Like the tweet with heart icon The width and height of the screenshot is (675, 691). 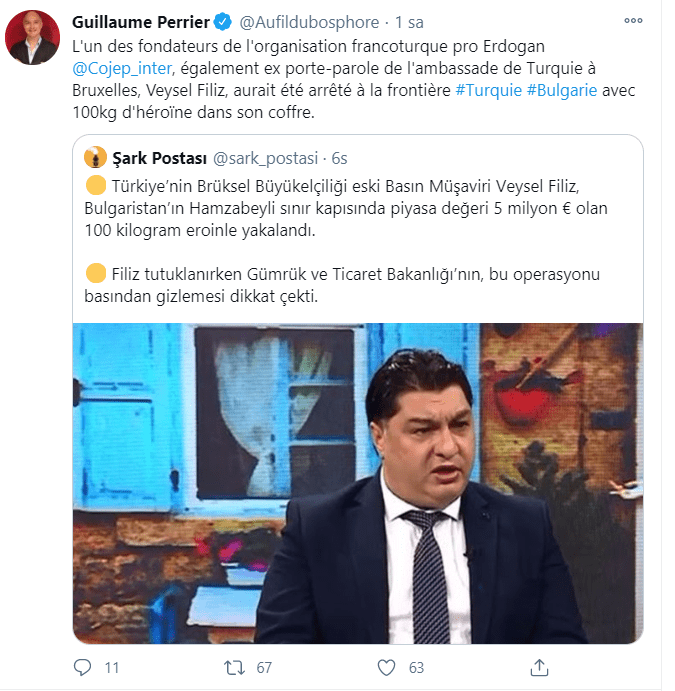[386, 668]
